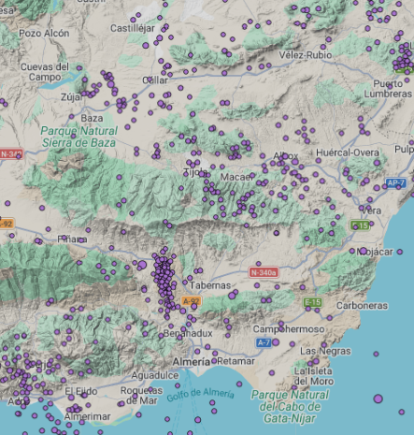The width and height of the screenshot is (414, 435).
Task: Click the purple marker right of A-7 shield
Action: [275, 342]
